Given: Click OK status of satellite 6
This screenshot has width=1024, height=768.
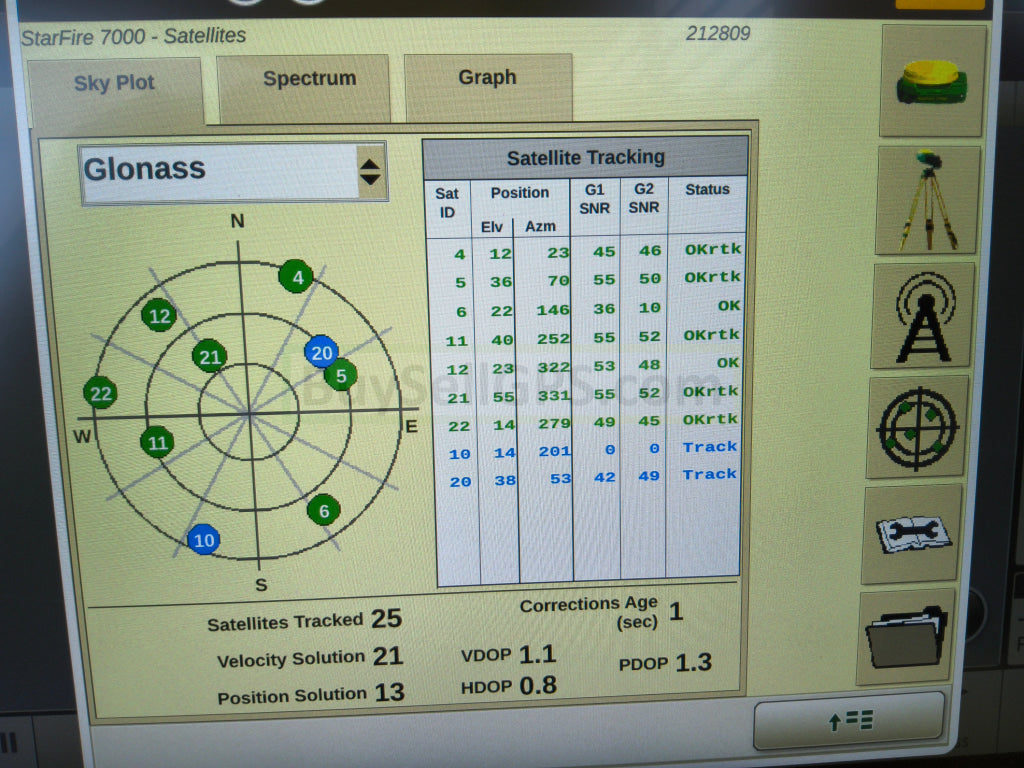Looking at the screenshot, I should [729, 305].
